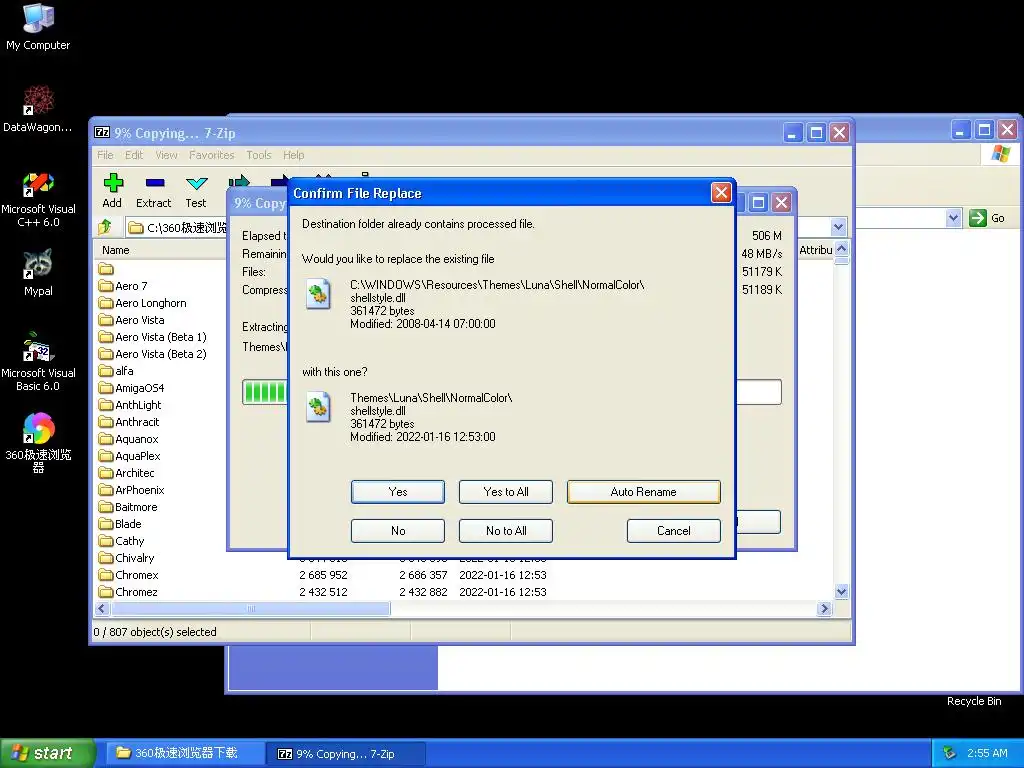Select Microsoft Visual Basic 6.0 icon
Screen dimensions: 1024x768
(x=38, y=362)
